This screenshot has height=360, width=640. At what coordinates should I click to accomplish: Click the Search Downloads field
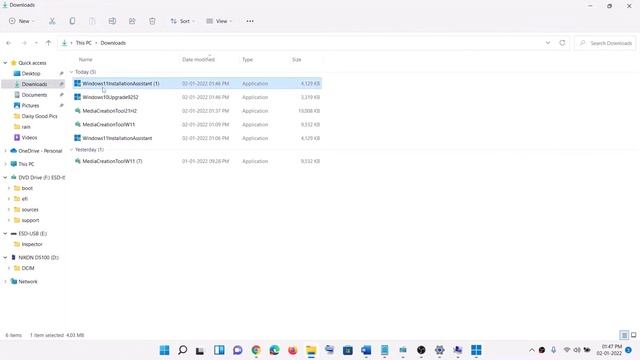tap(606, 43)
